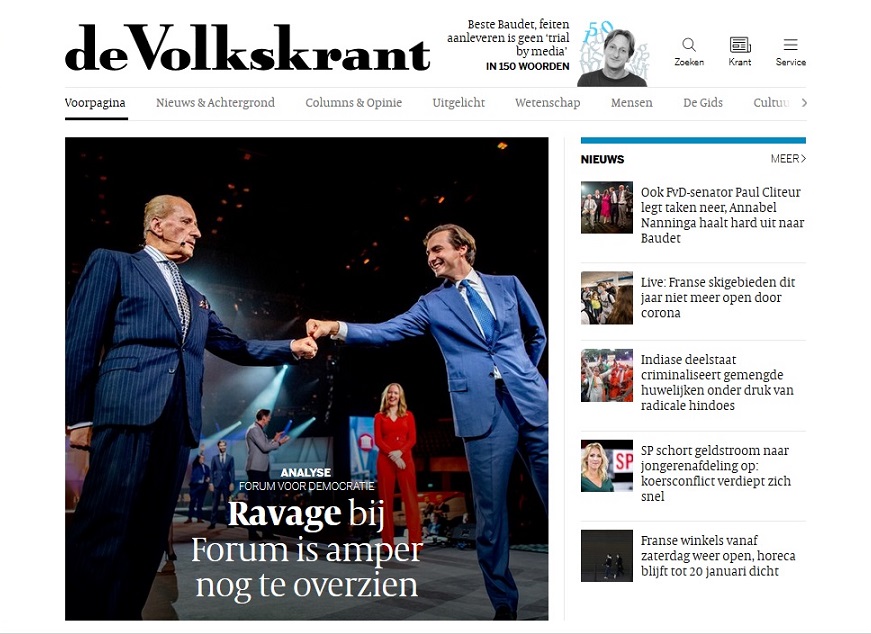Open the Wetenschap section
The image size is (871, 634).
point(548,103)
